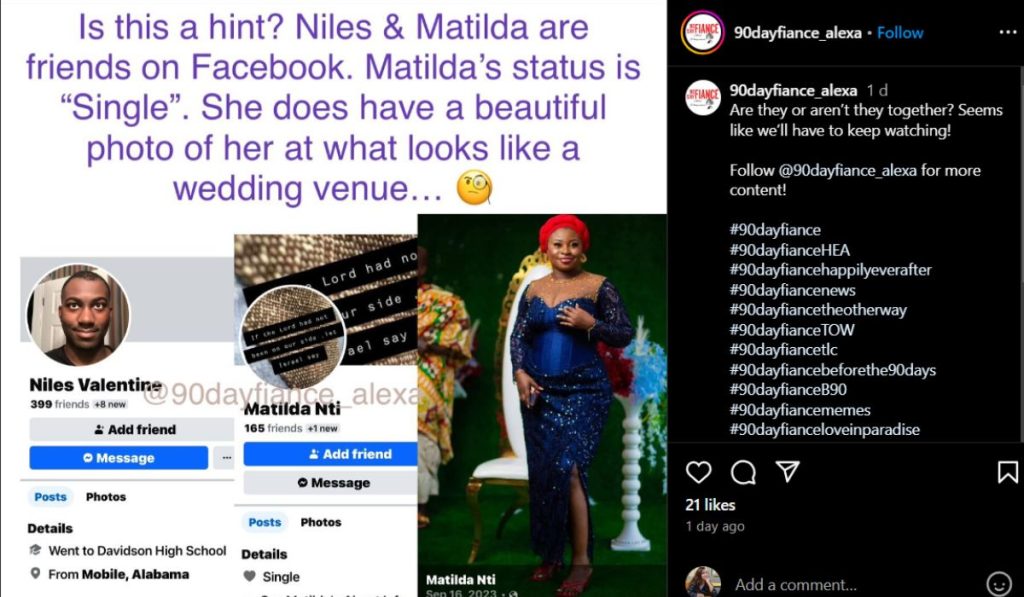Open Niles Valentine's round profile photo
Screen dimensions: 1024x597
(78, 315)
